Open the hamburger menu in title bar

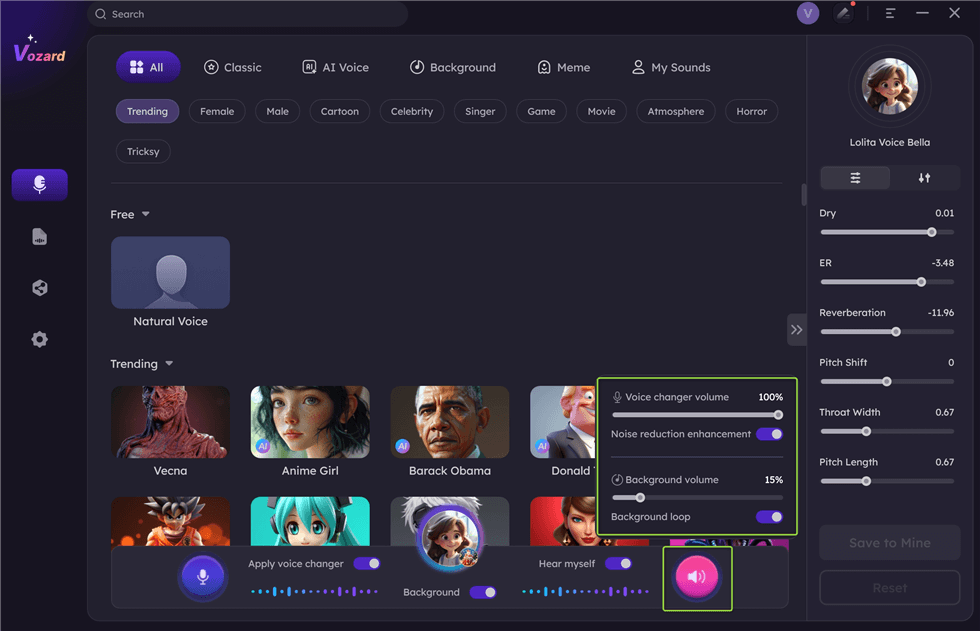890,13
